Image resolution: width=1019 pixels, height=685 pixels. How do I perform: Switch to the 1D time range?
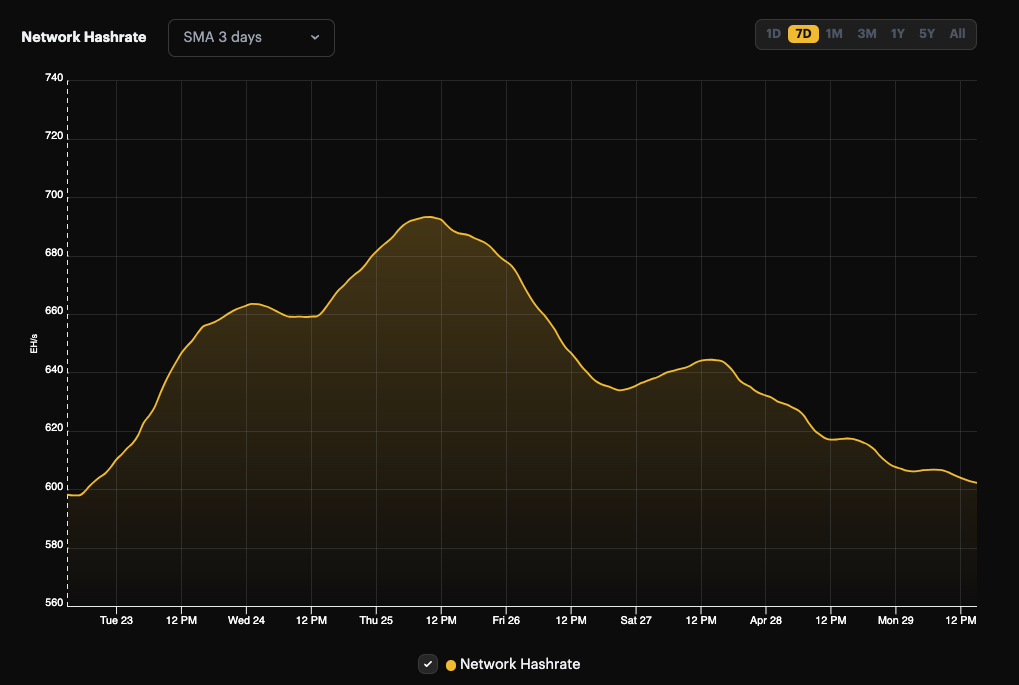coord(772,33)
